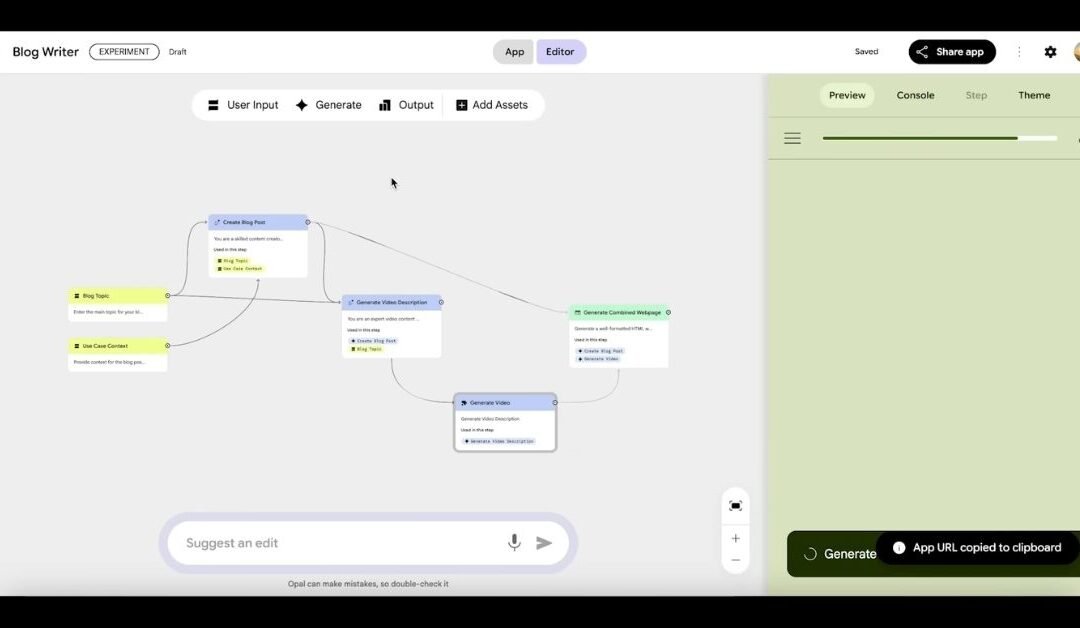Open the Theme tab

point(1034,95)
